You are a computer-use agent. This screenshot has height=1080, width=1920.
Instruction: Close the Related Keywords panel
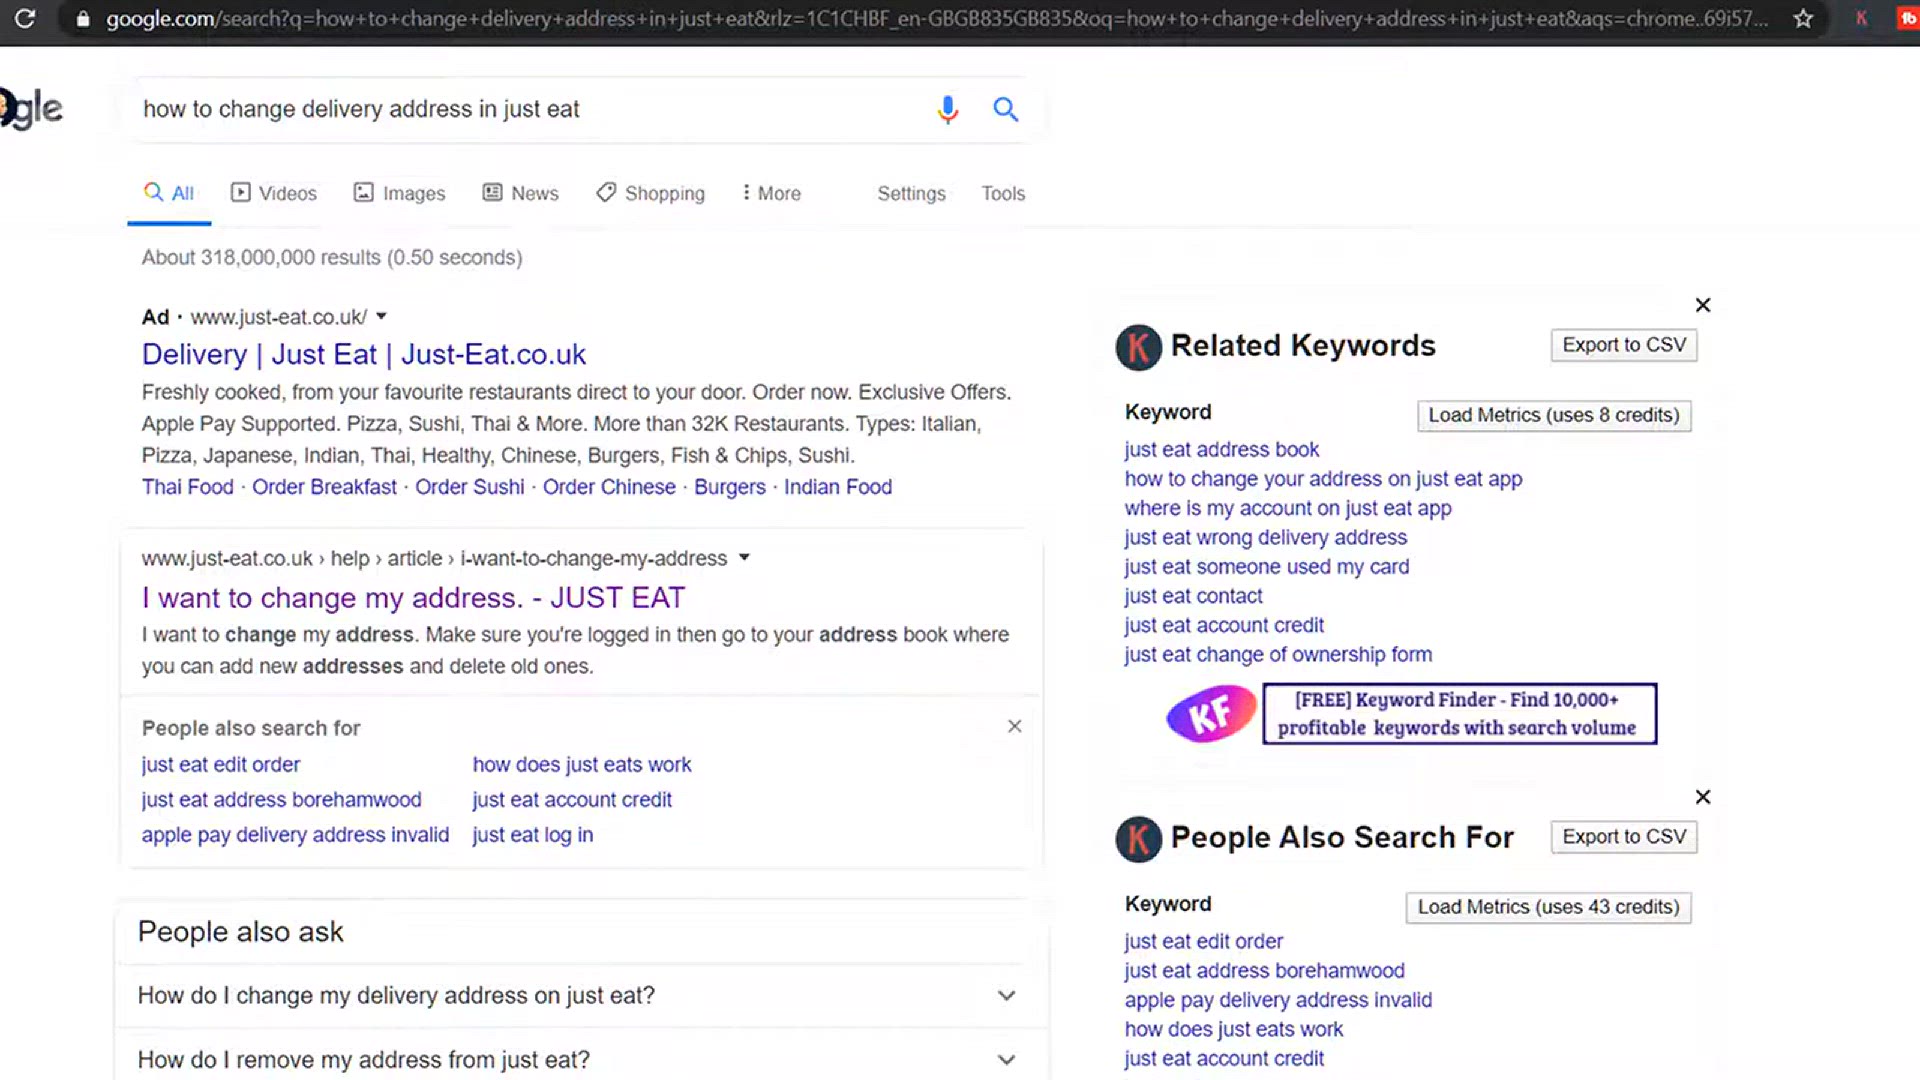coord(1703,305)
